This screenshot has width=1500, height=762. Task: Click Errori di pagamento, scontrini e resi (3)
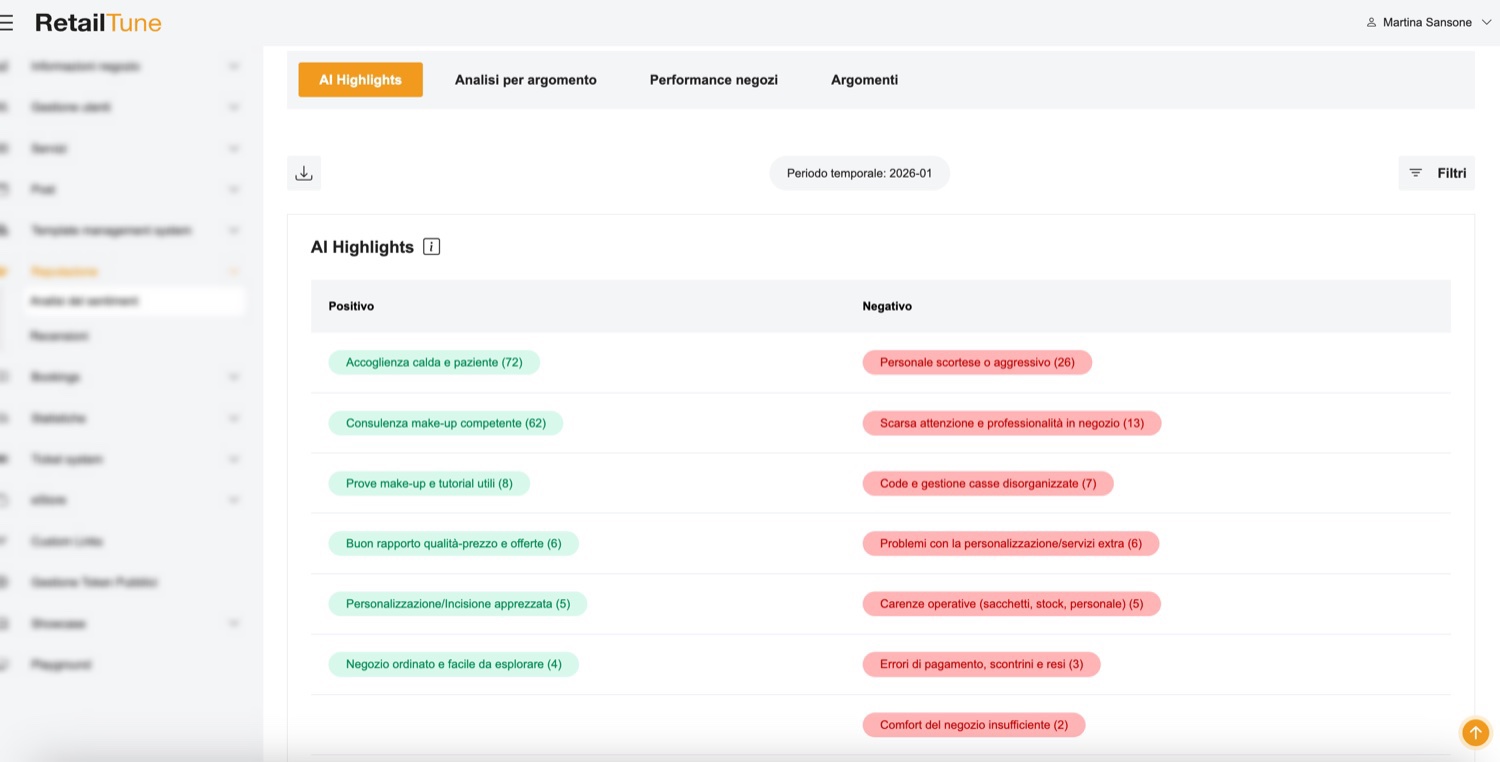981,664
